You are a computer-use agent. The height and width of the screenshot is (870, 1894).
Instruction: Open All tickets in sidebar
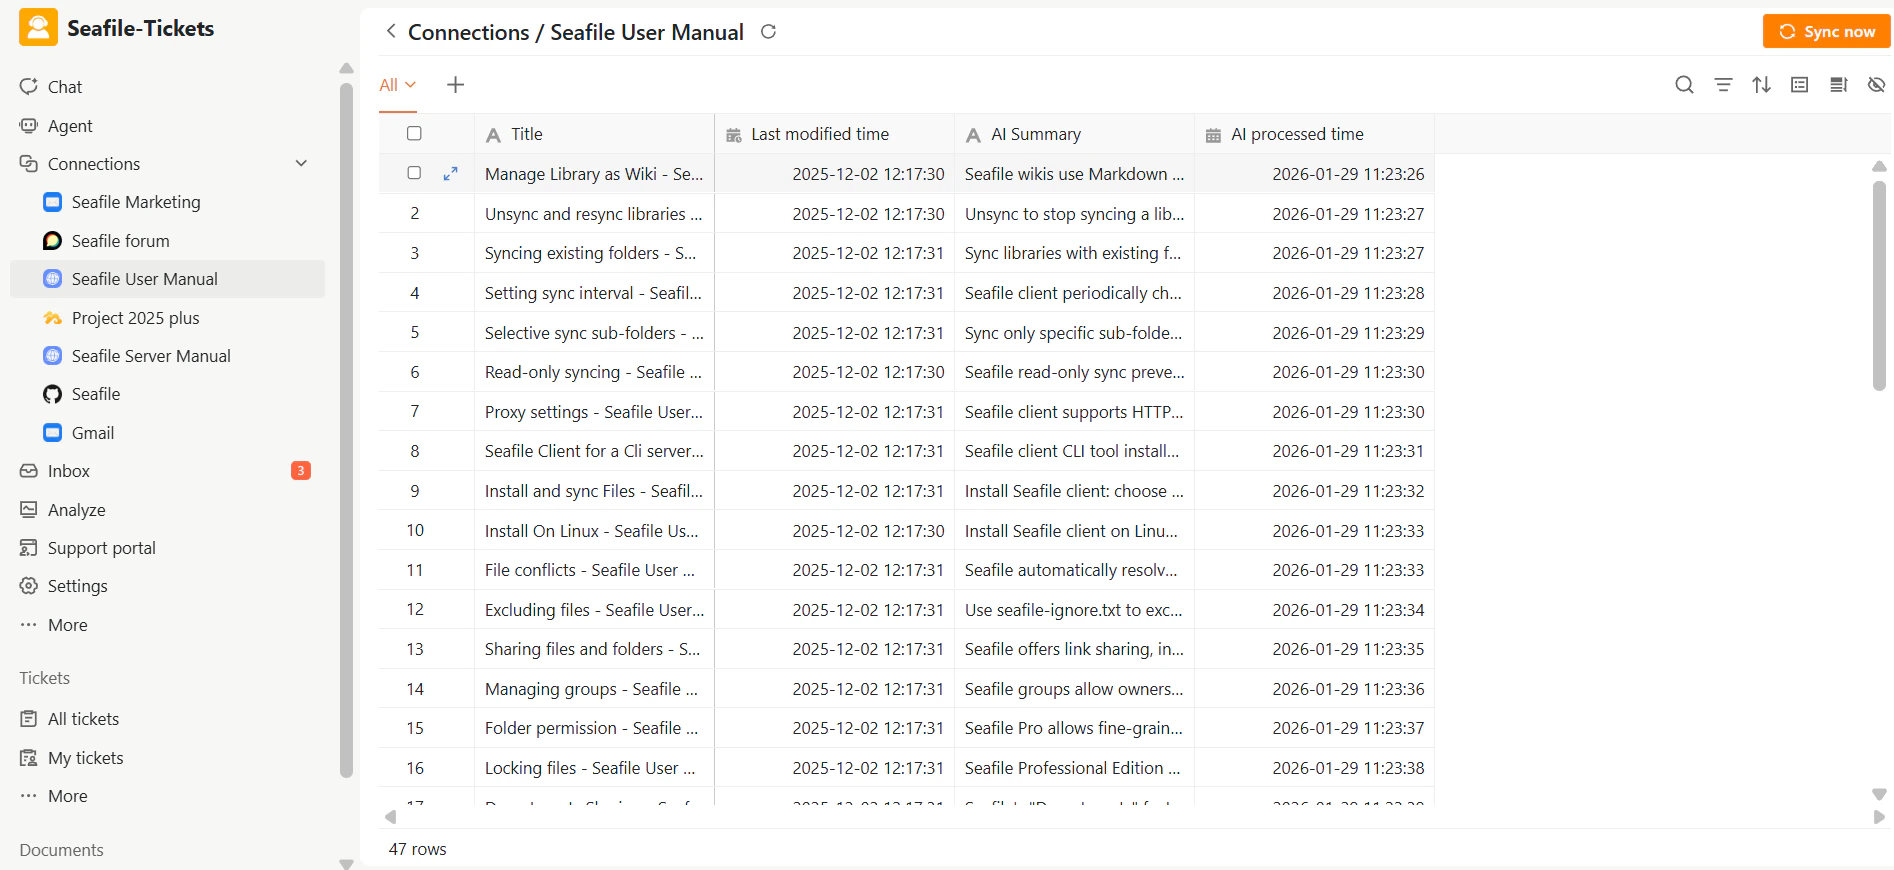[x=167, y=719]
